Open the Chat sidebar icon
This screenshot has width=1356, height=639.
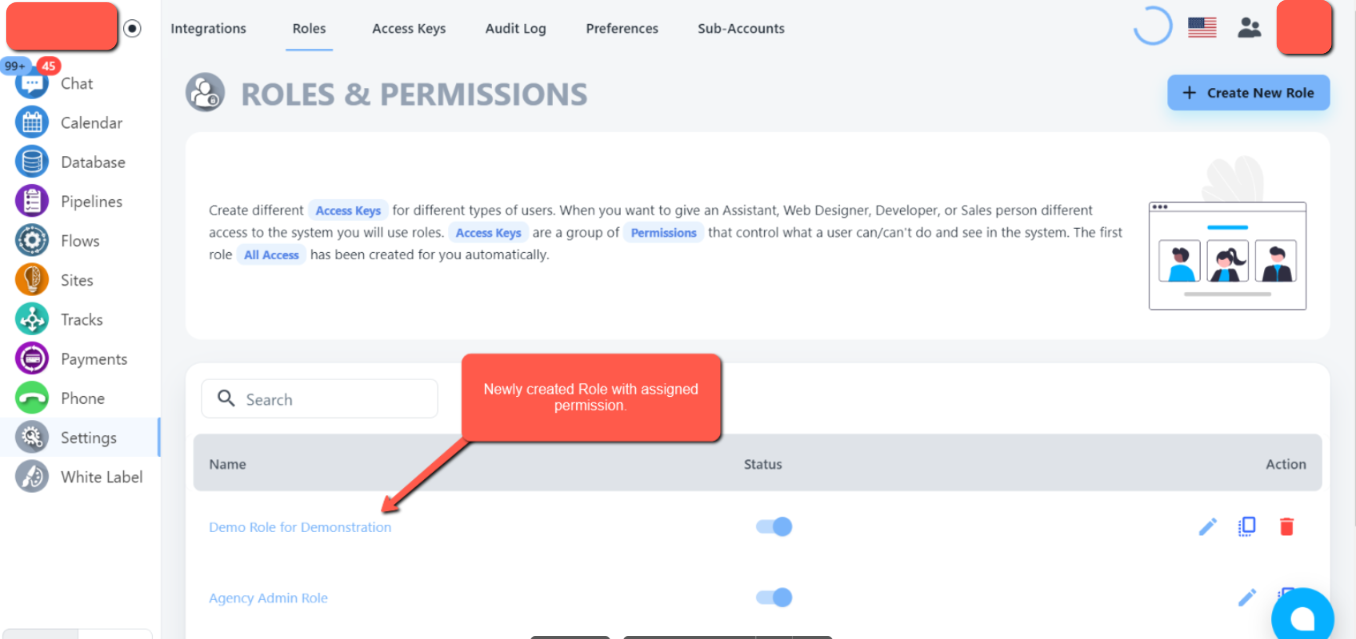(32, 84)
